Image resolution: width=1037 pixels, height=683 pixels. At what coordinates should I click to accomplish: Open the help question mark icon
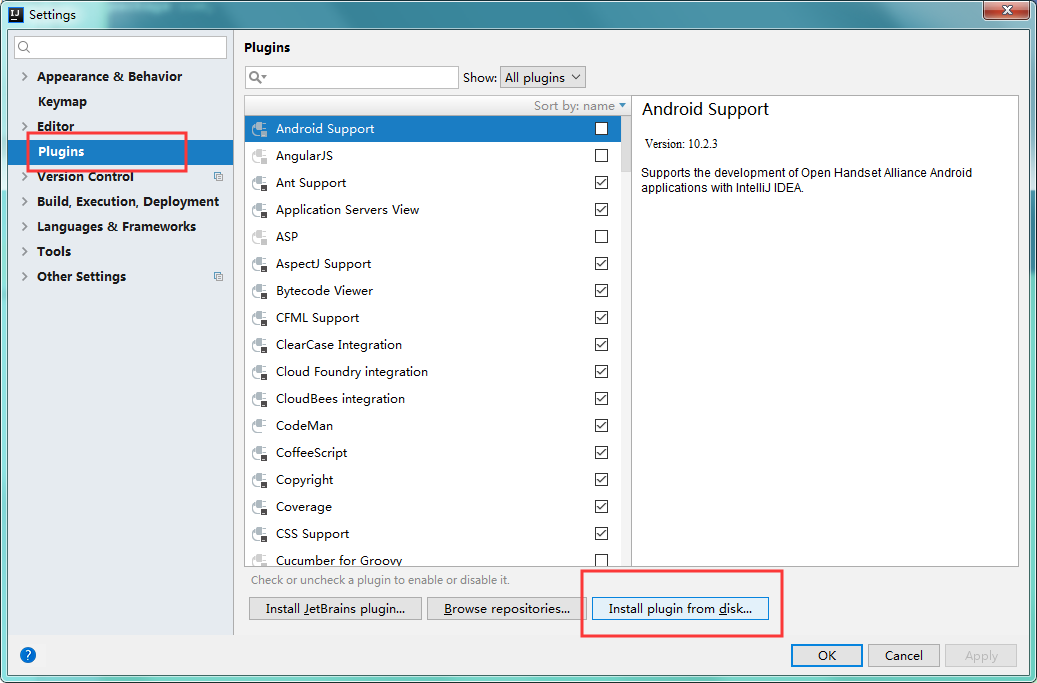pos(28,655)
